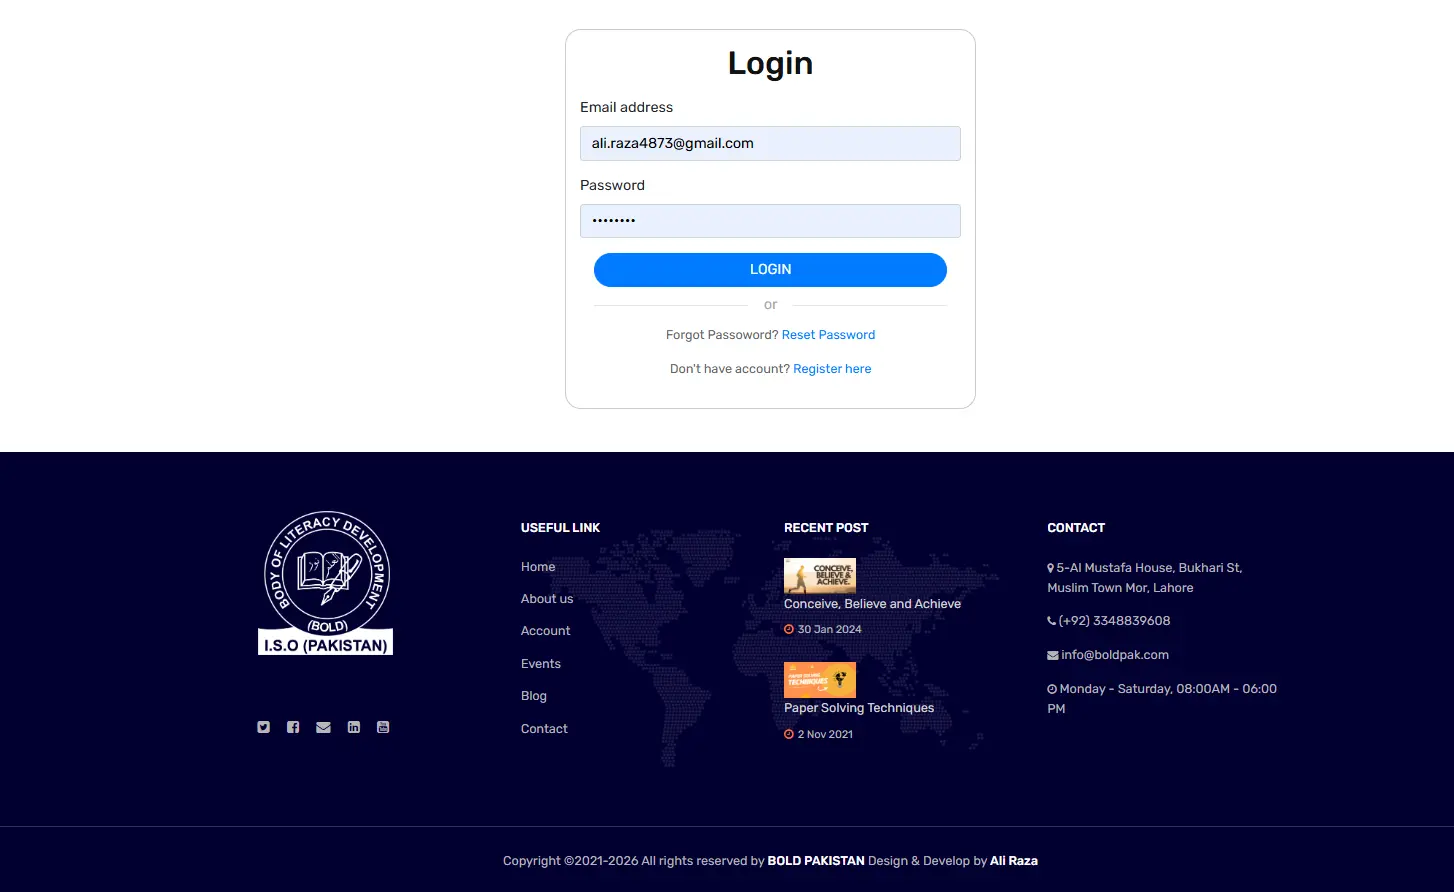Screen dimensions: 1454x892
Task: Click the (+92) 3348839608 phone number
Action: pyautogui.click(x=1114, y=621)
